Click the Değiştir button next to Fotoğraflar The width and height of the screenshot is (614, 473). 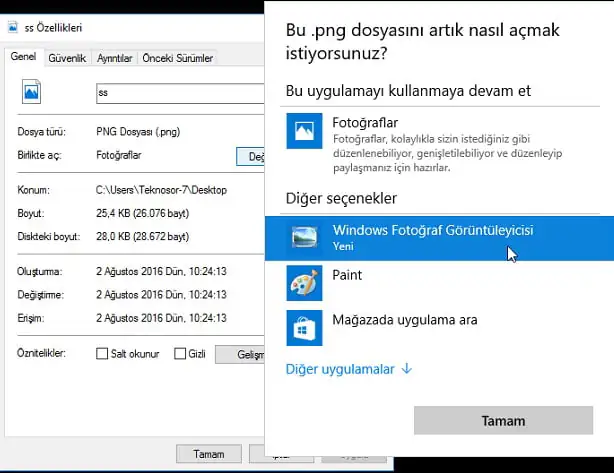tap(251, 157)
